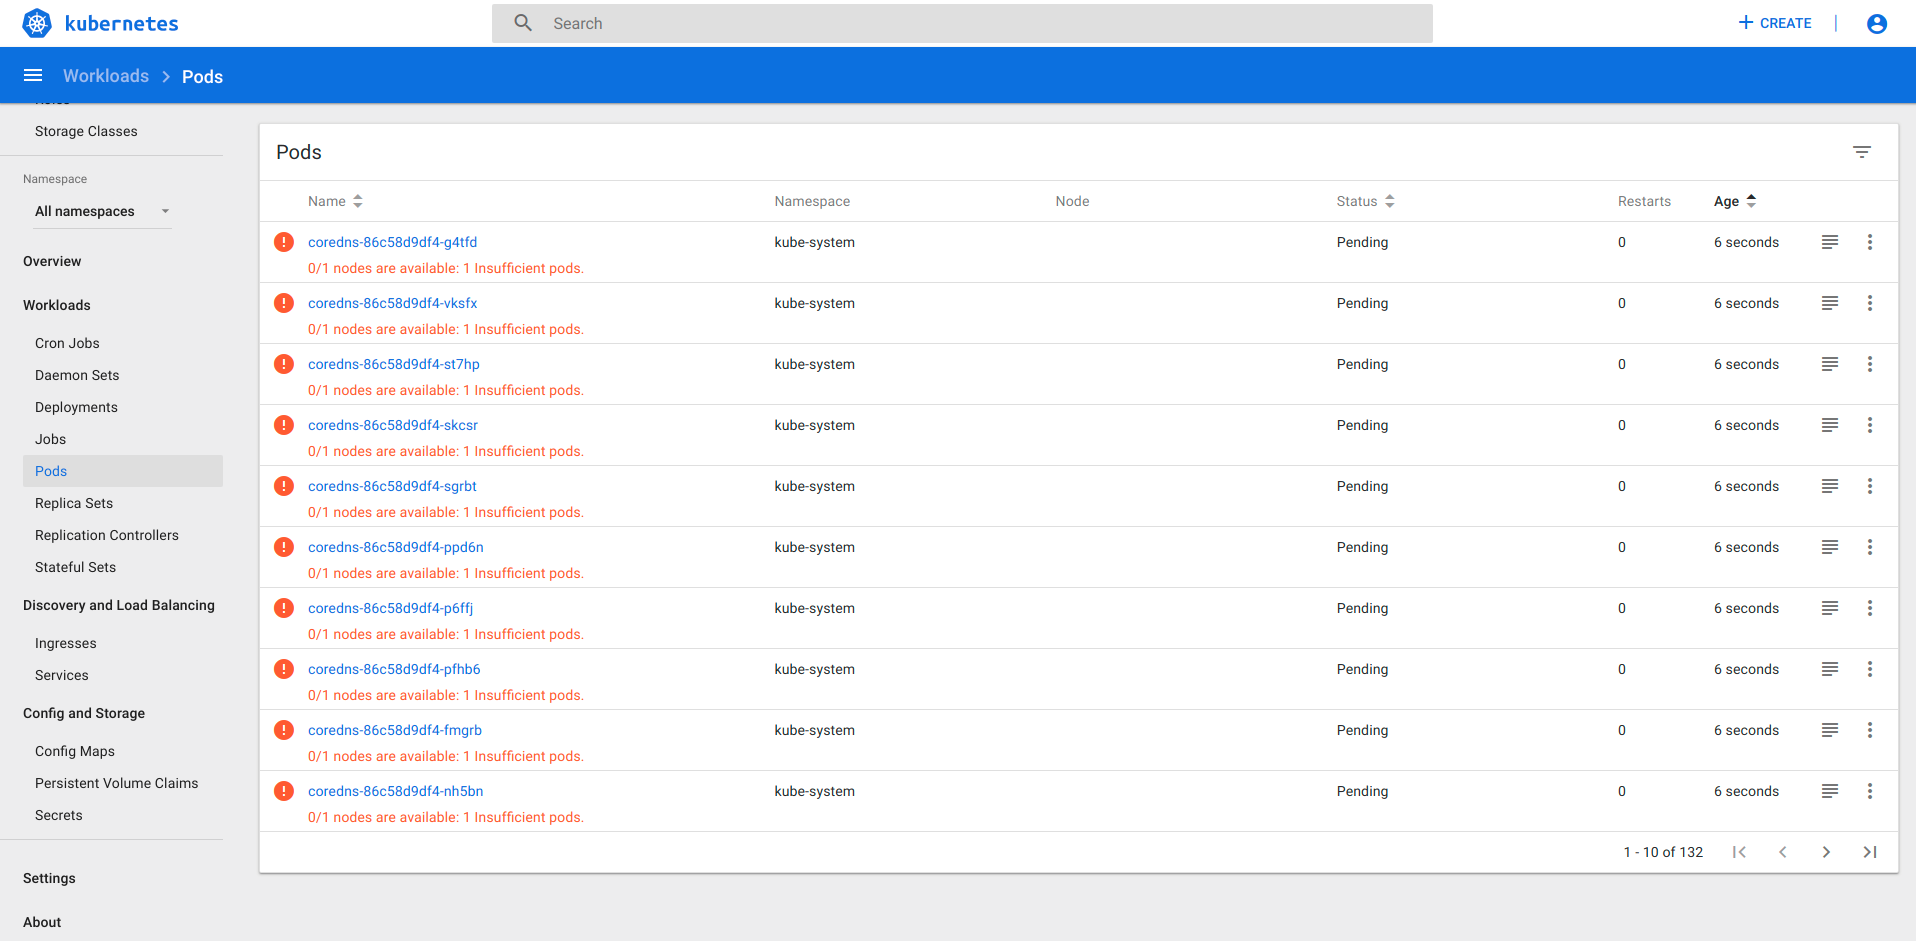Open the Pods filter icon
1916x941 pixels.
1862,152
